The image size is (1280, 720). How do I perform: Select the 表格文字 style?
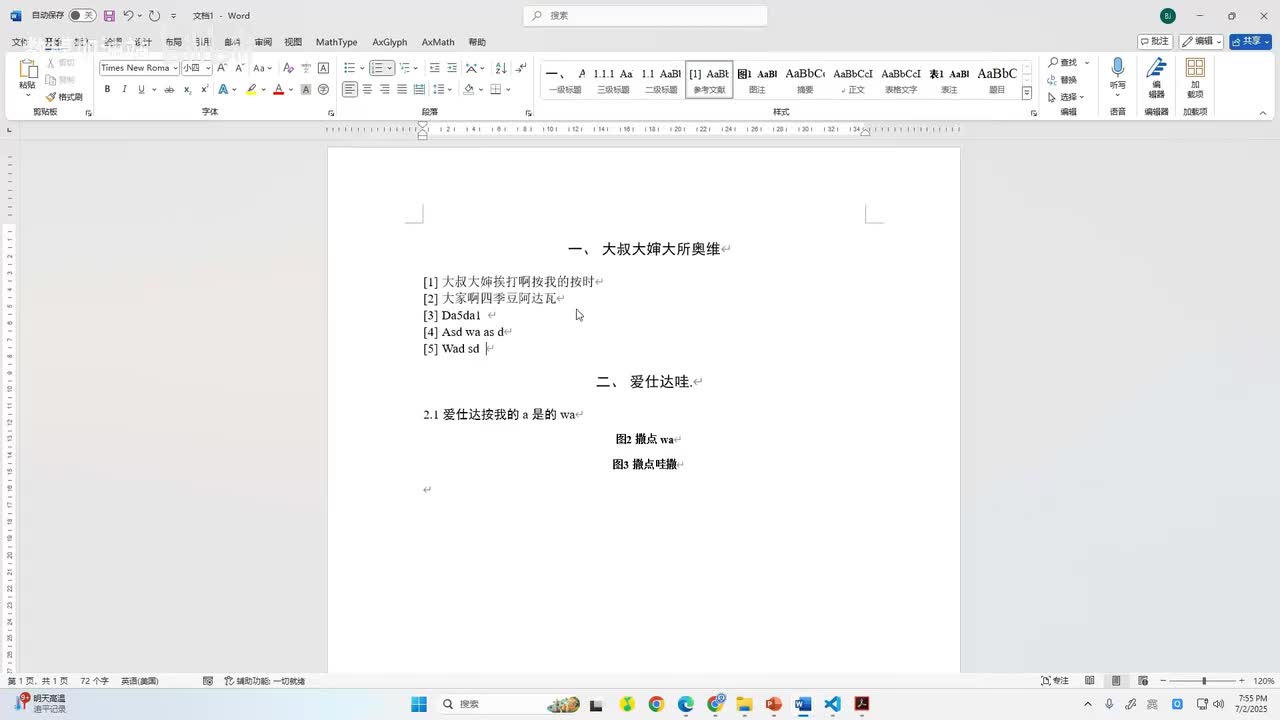[x=901, y=80]
